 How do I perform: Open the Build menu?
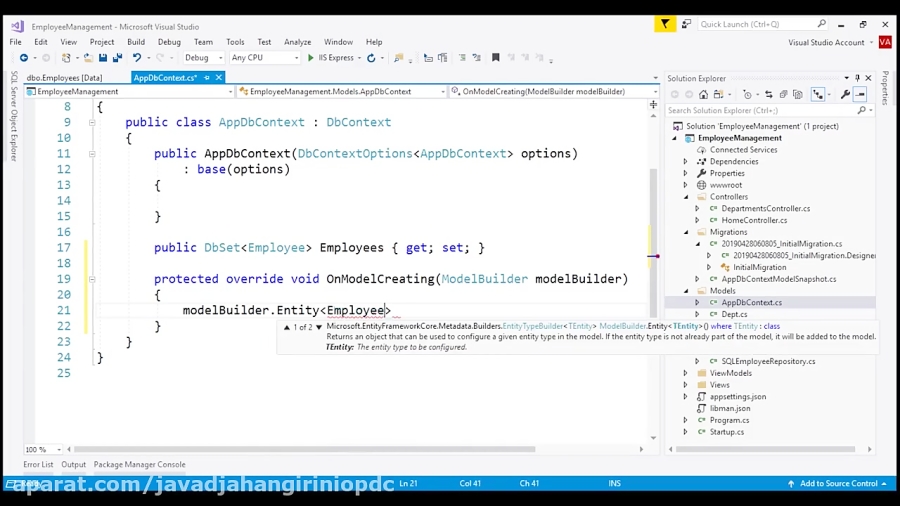click(136, 42)
